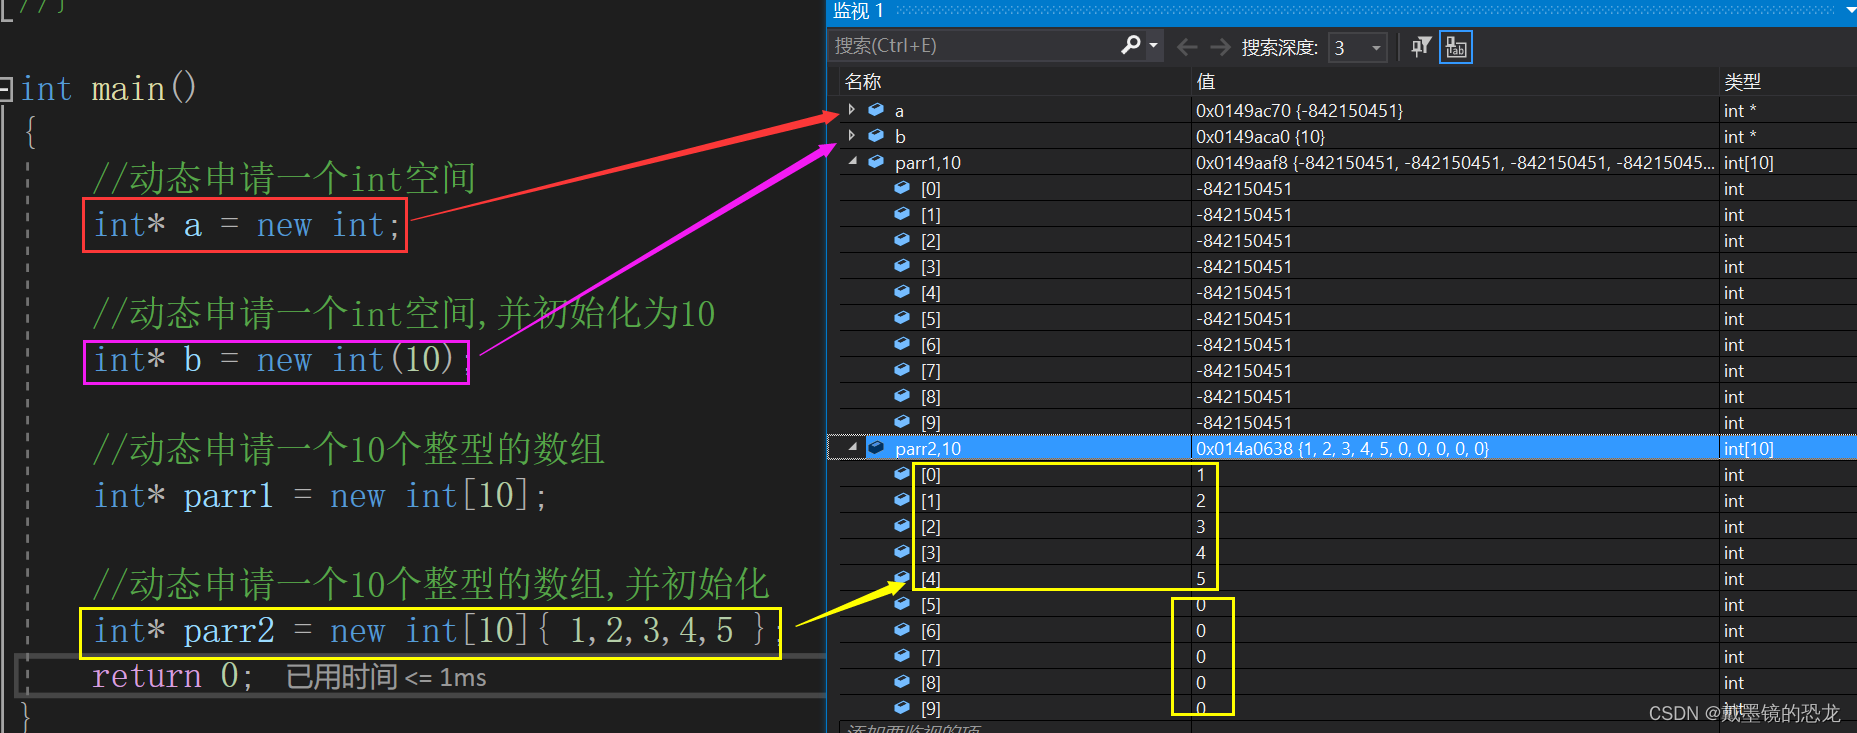Screen dimensions: 1857x733
Task: Click the Value column header
Action: click(1455, 81)
